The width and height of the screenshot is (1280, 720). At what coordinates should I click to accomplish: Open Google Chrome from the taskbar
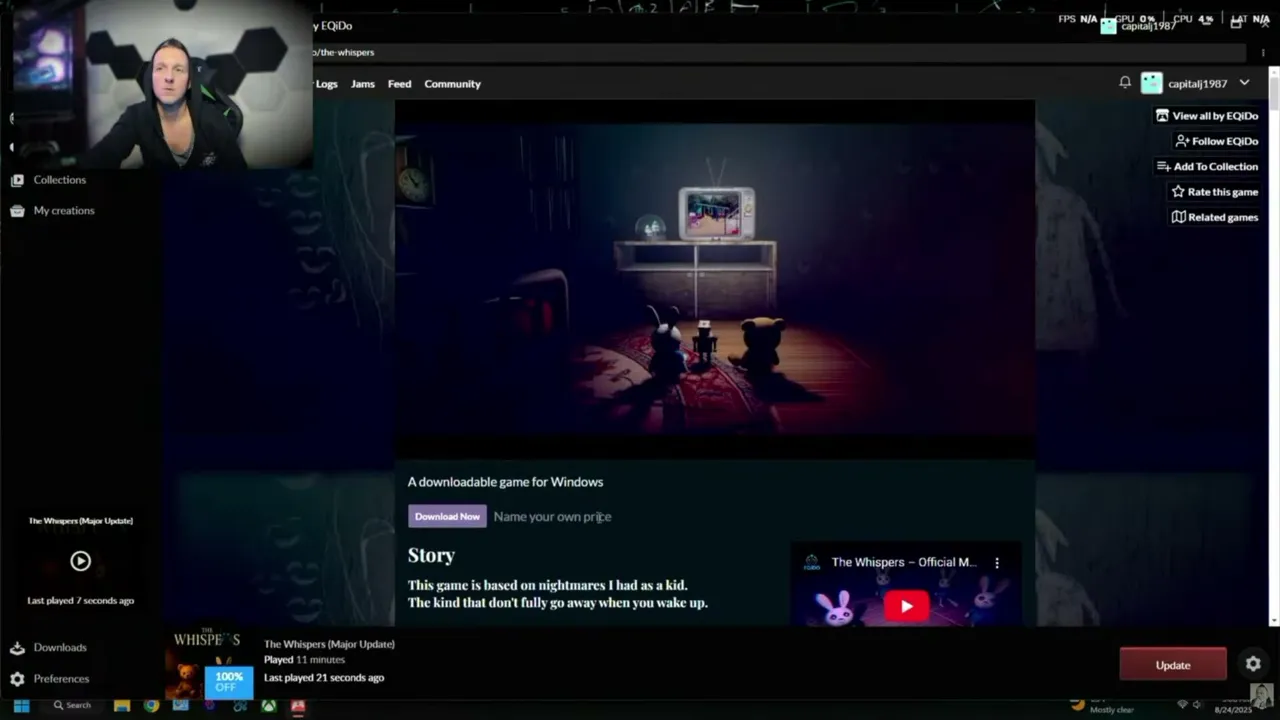(x=151, y=706)
